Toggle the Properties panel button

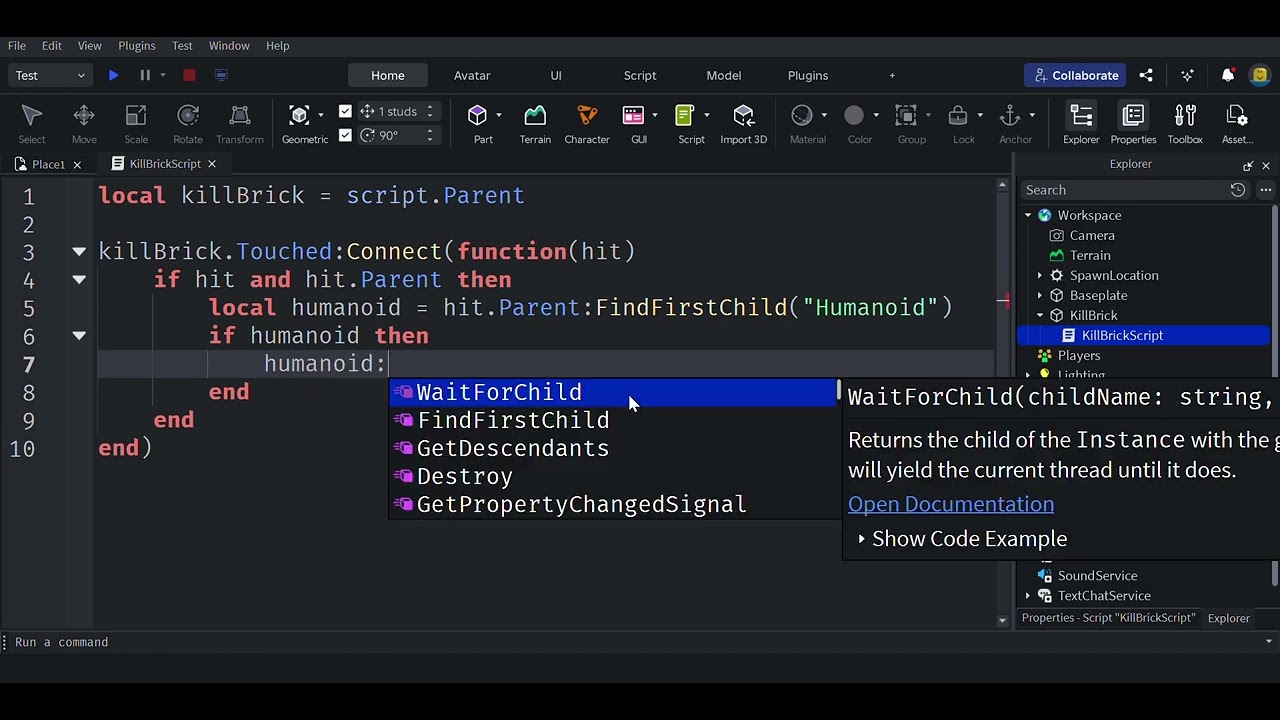[1133, 125]
